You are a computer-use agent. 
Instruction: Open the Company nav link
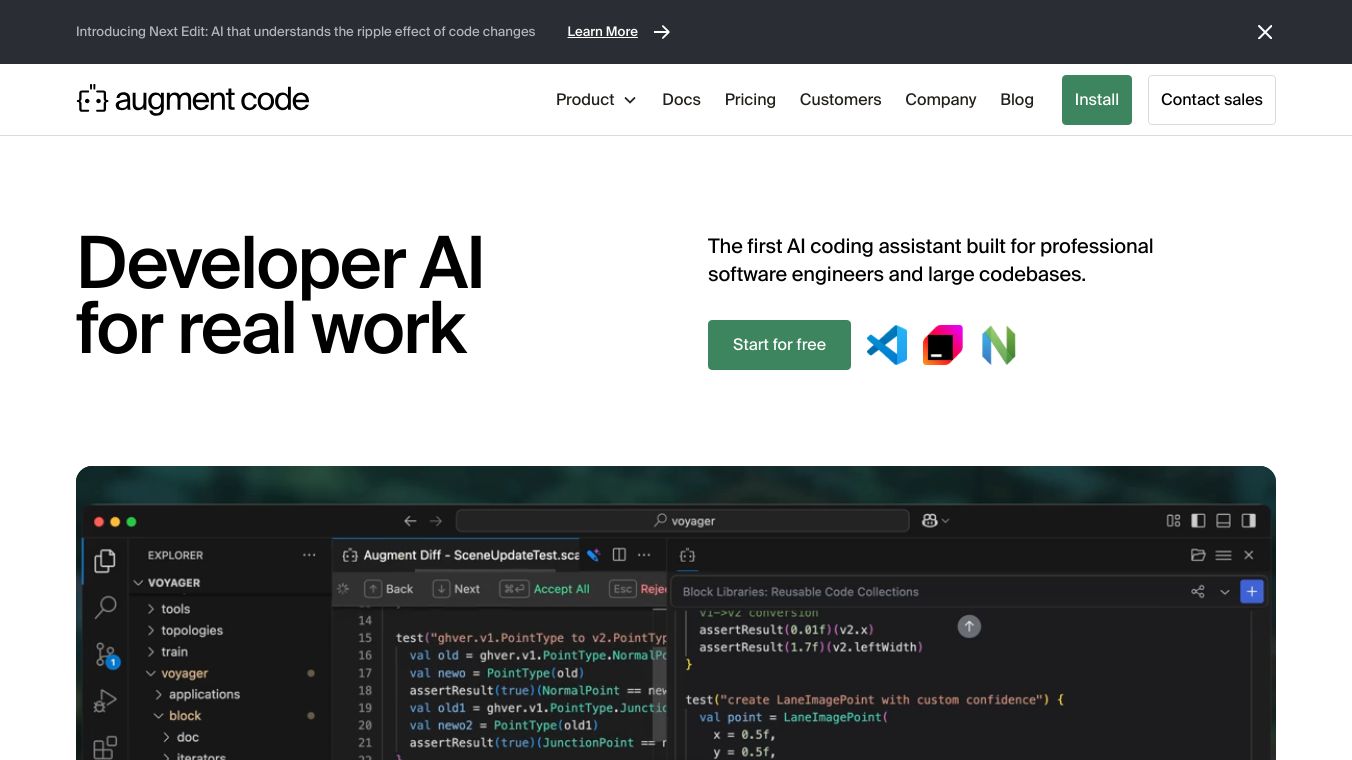coord(941,100)
